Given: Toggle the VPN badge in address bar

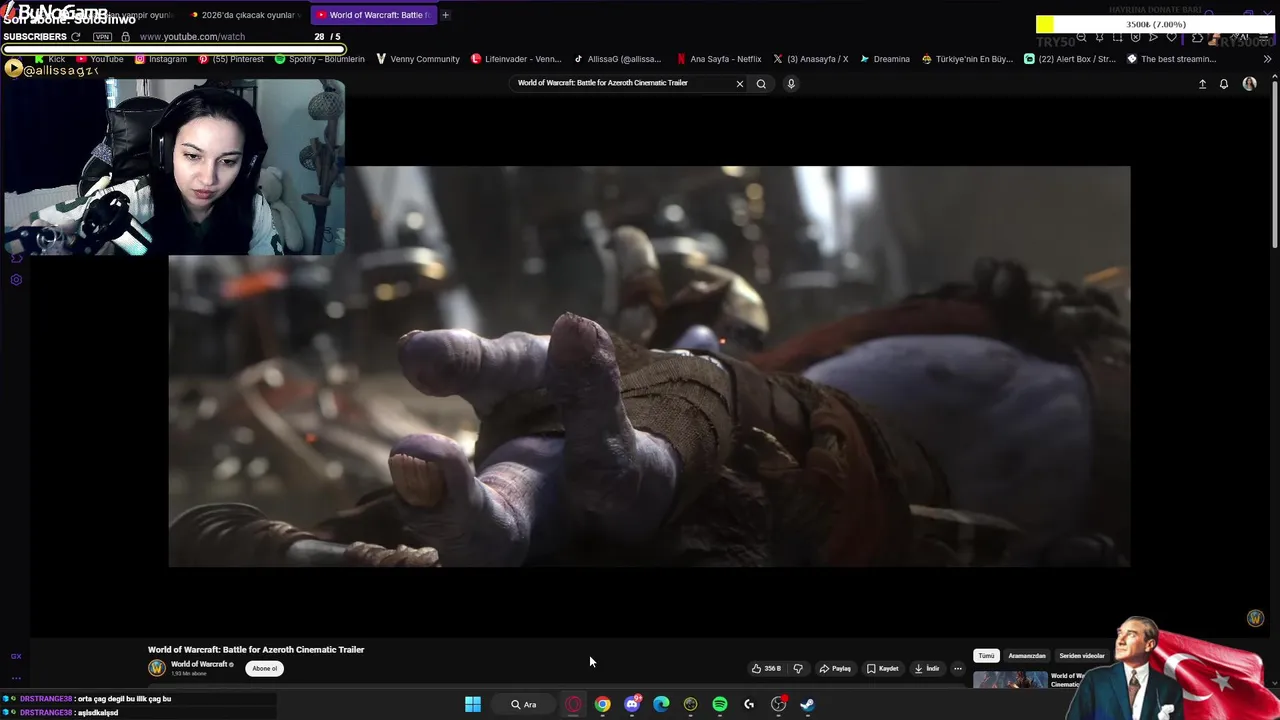Looking at the screenshot, I should coord(102,37).
